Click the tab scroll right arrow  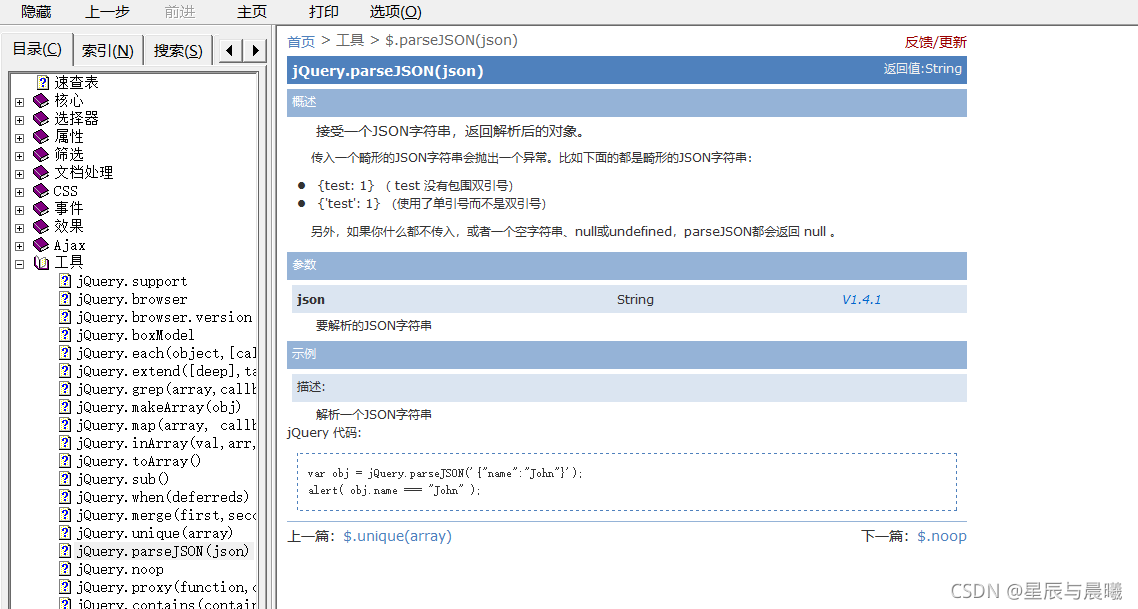[x=255, y=50]
